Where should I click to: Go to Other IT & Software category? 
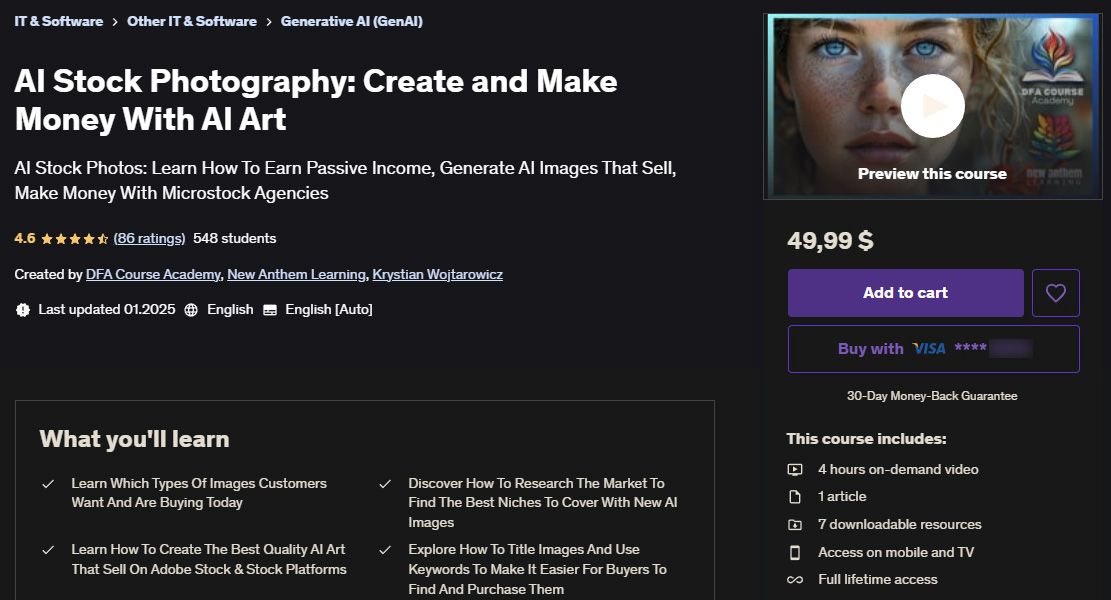tap(192, 21)
